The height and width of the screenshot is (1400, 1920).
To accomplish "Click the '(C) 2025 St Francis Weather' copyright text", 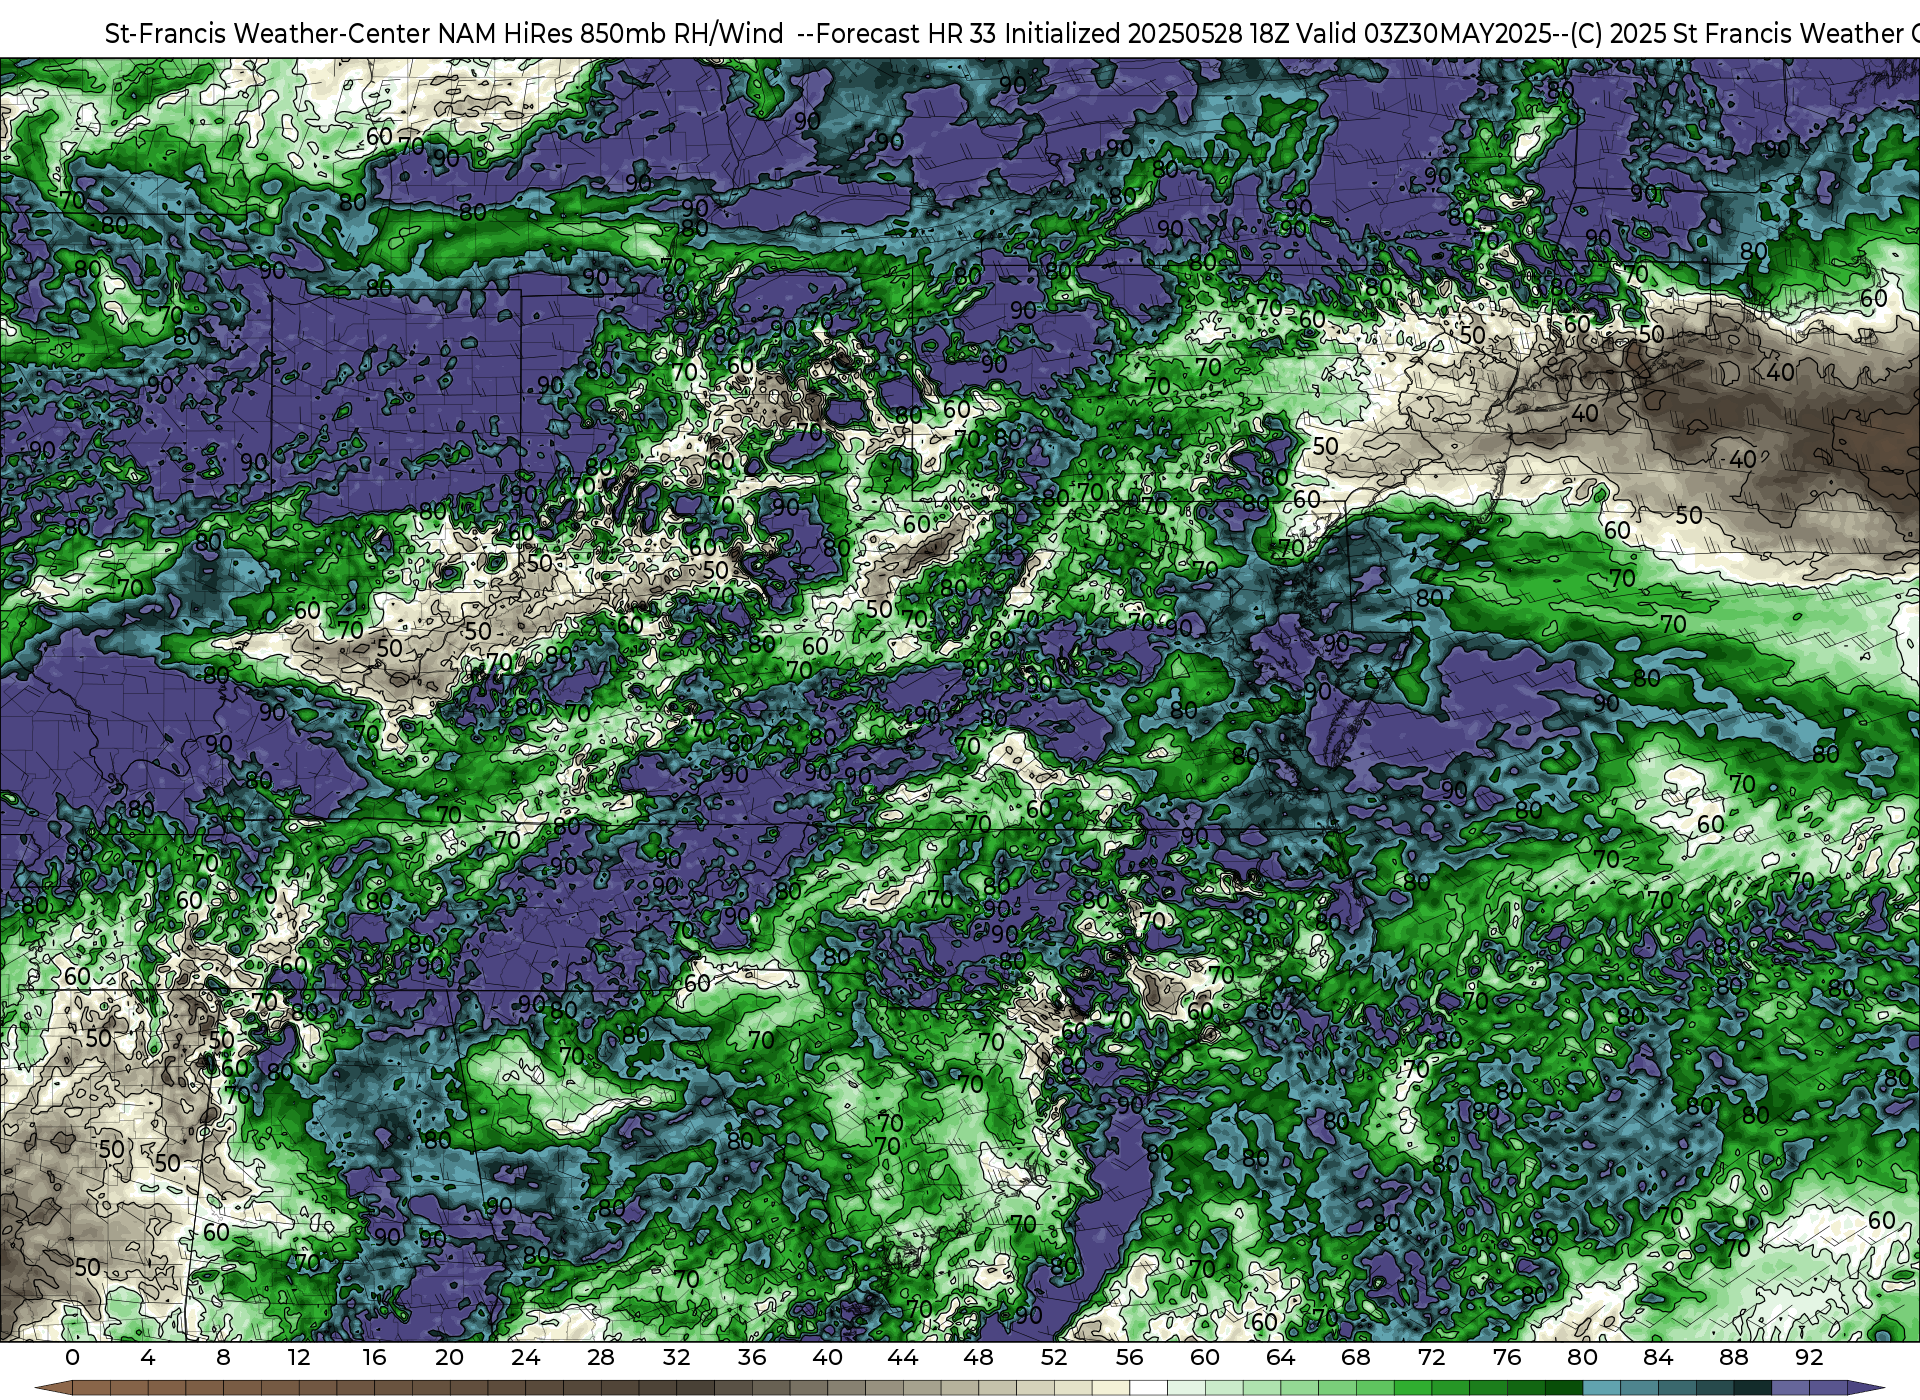I will pos(1736,34).
